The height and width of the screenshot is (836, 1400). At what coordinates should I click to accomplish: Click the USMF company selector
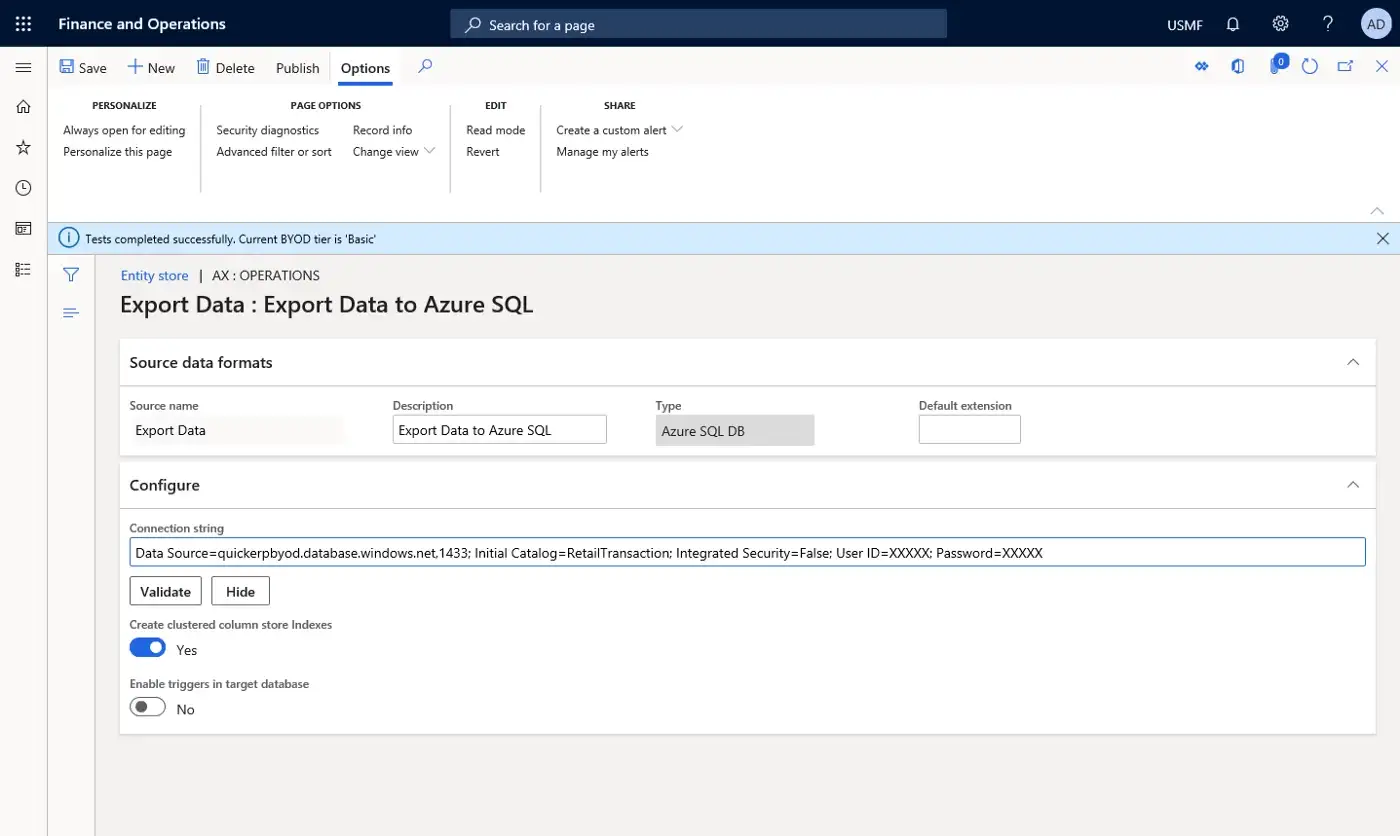(1185, 25)
